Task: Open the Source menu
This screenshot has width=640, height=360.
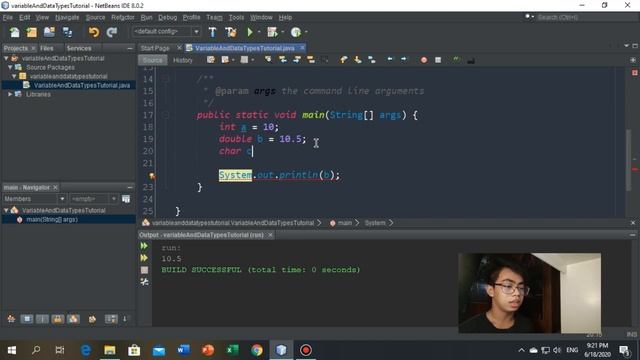Action: (95, 17)
